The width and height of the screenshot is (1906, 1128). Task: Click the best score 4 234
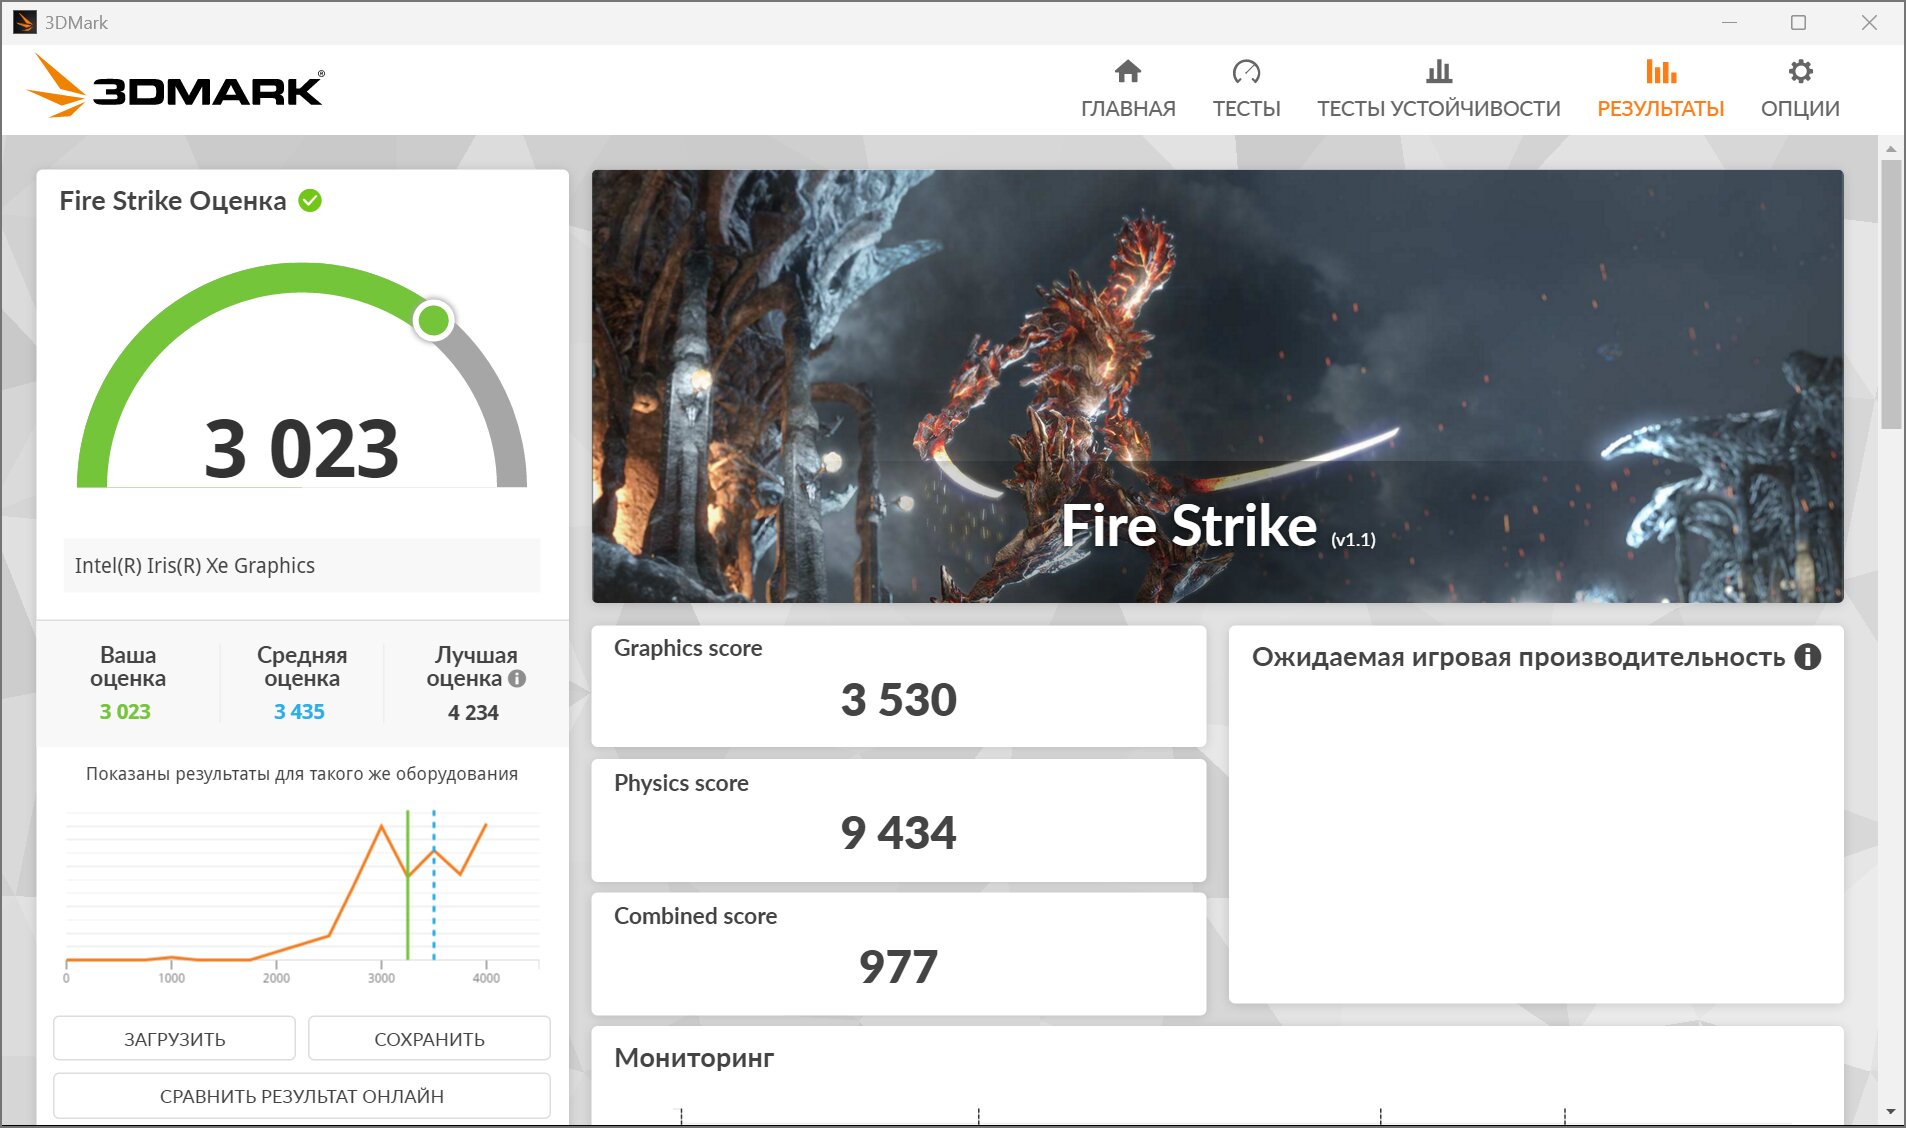click(473, 712)
